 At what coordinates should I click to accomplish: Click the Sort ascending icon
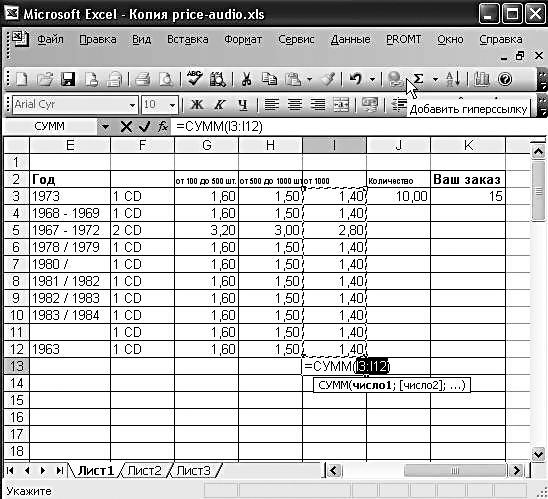tap(453, 79)
